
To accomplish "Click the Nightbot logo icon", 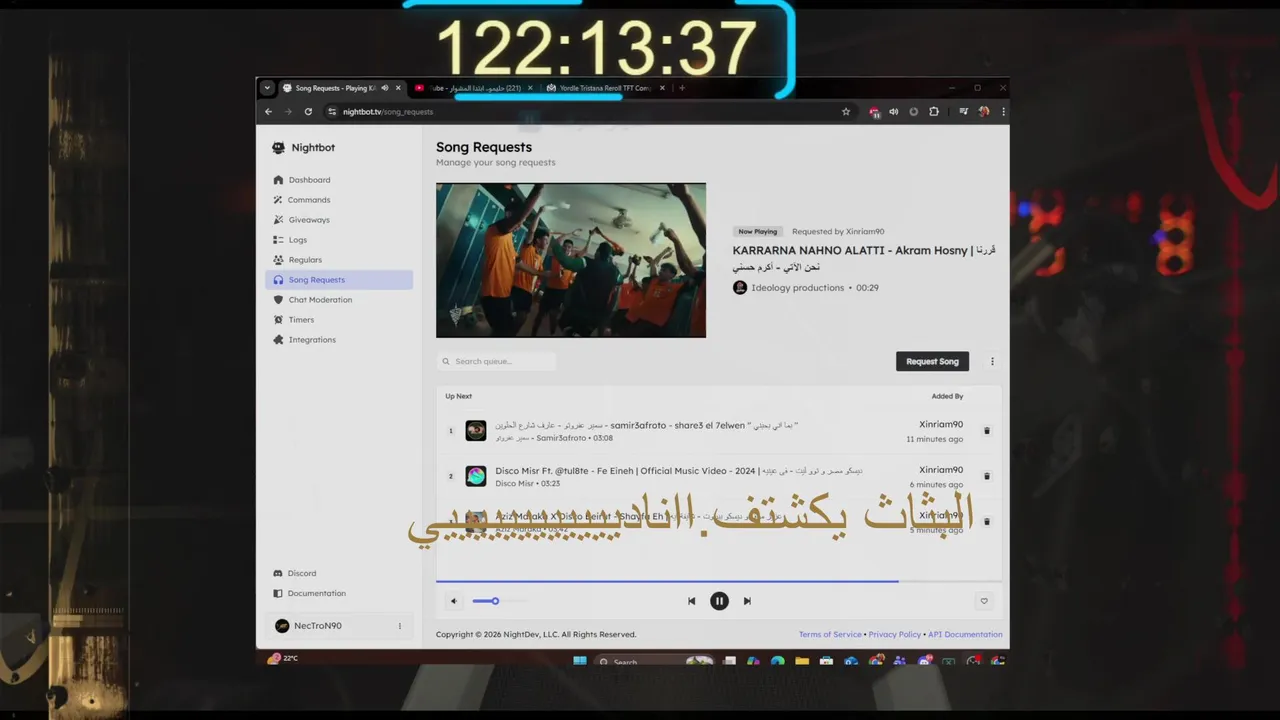I will click(278, 148).
